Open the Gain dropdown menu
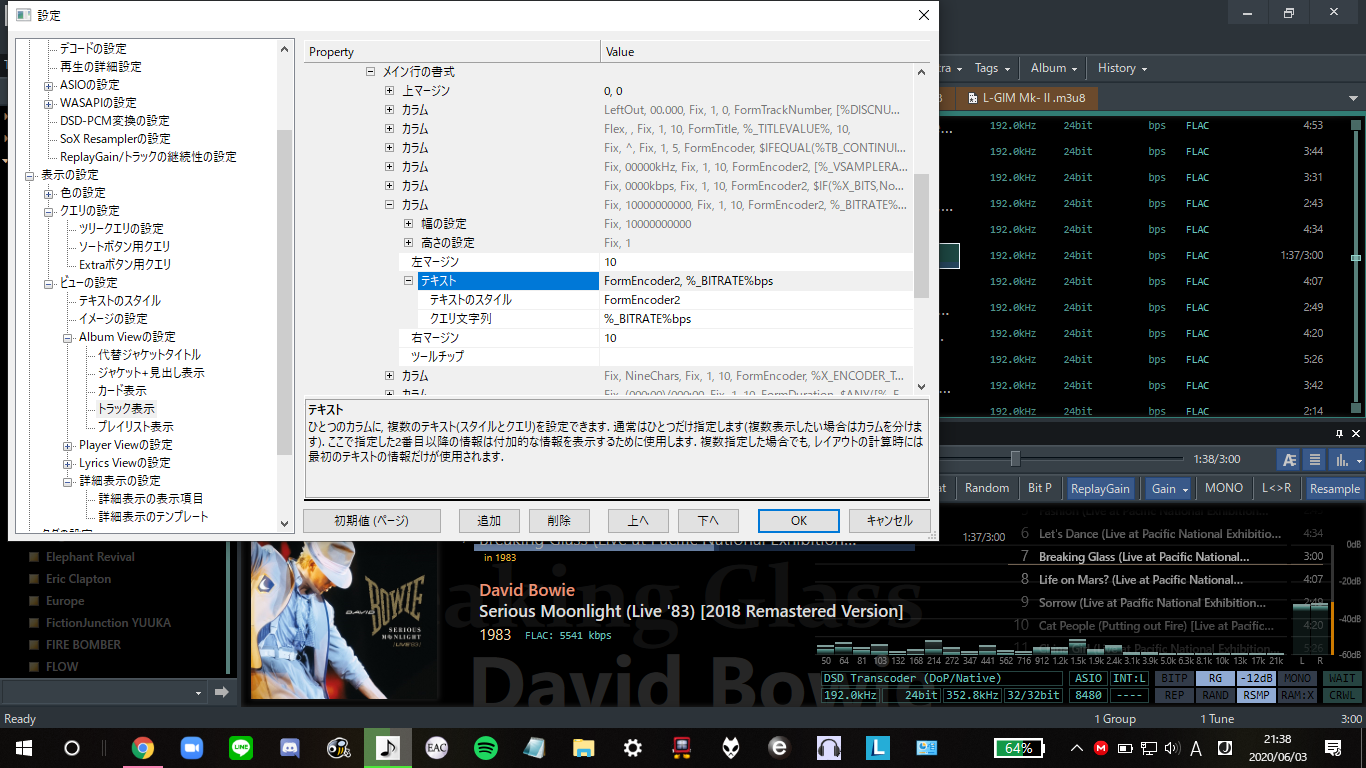The height and width of the screenshot is (768, 1366). [x=1168, y=488]
